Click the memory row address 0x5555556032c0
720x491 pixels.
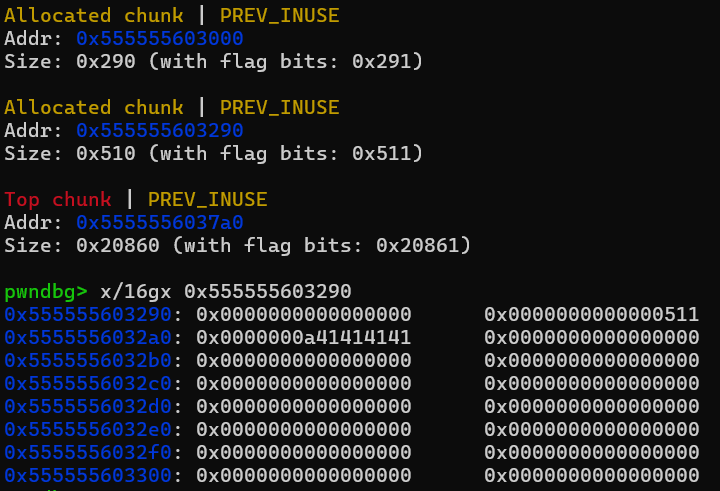pyautogui.click(x=88, y=383)
